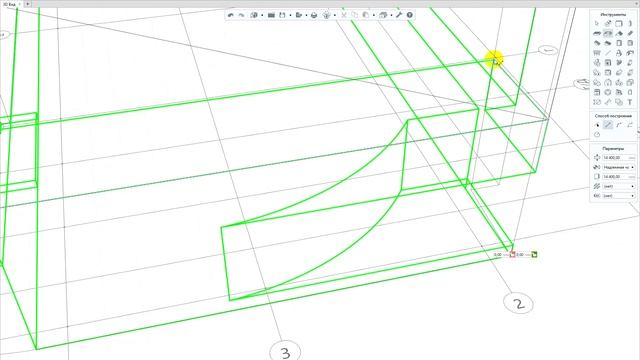Redo the action in top toolbar

[242, 15]
